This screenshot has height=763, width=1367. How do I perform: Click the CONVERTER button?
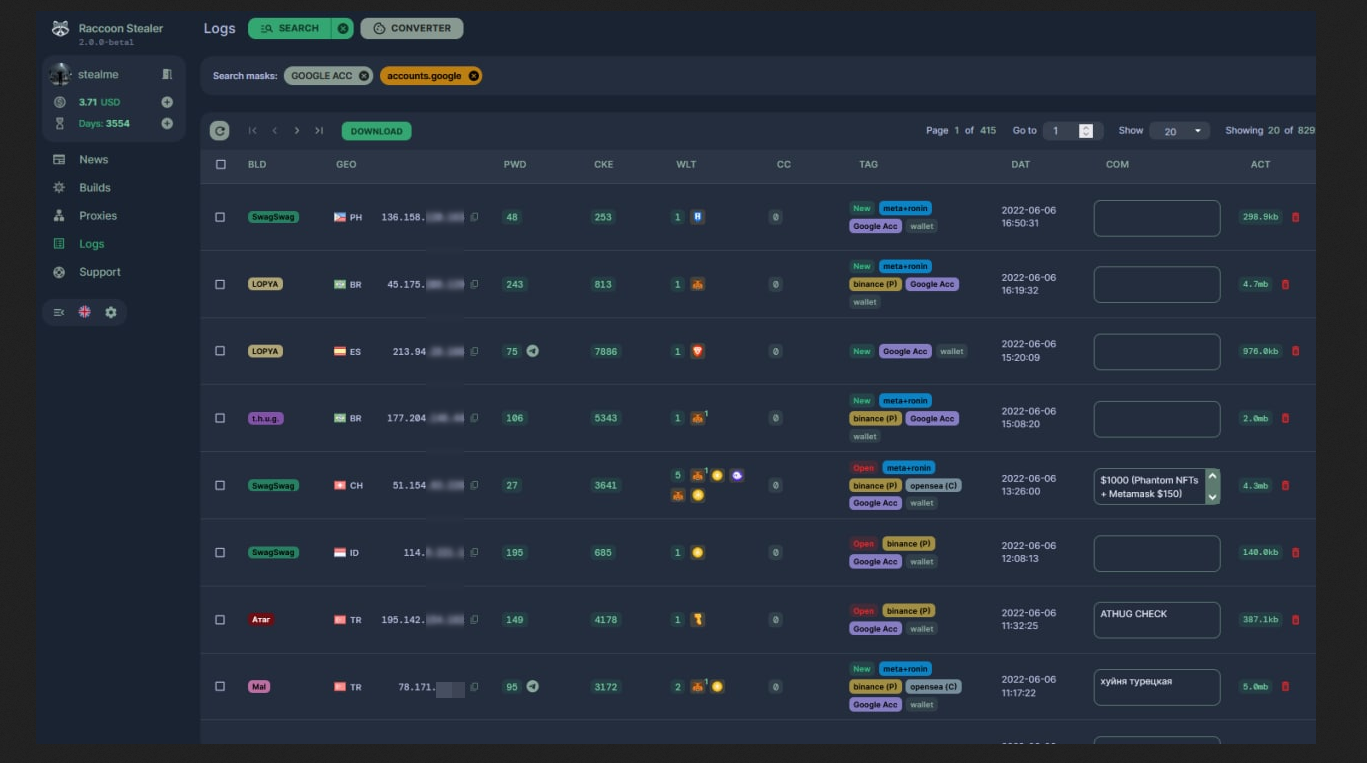point(412,28)
